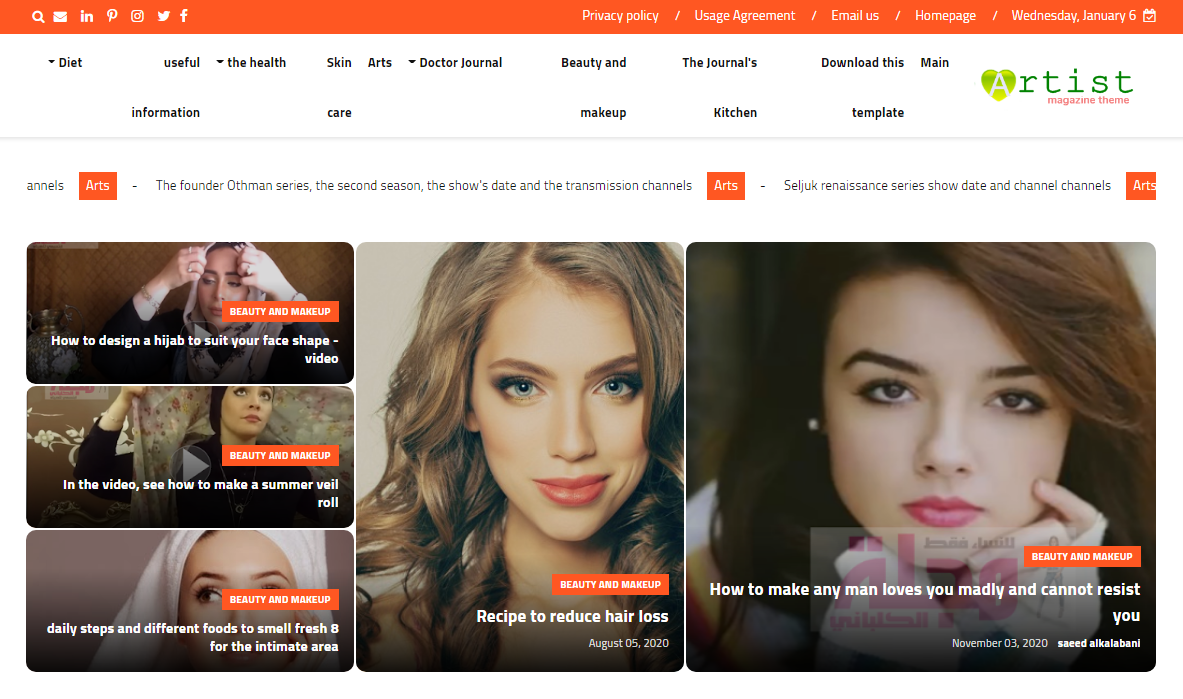The width and height of the screenshot is (1183, 699).
Task: Open the Instagram social icon
Action: tap(137, 16)
